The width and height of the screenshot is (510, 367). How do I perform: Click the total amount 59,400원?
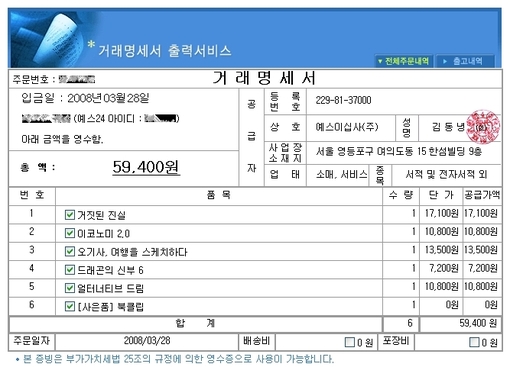146,167
